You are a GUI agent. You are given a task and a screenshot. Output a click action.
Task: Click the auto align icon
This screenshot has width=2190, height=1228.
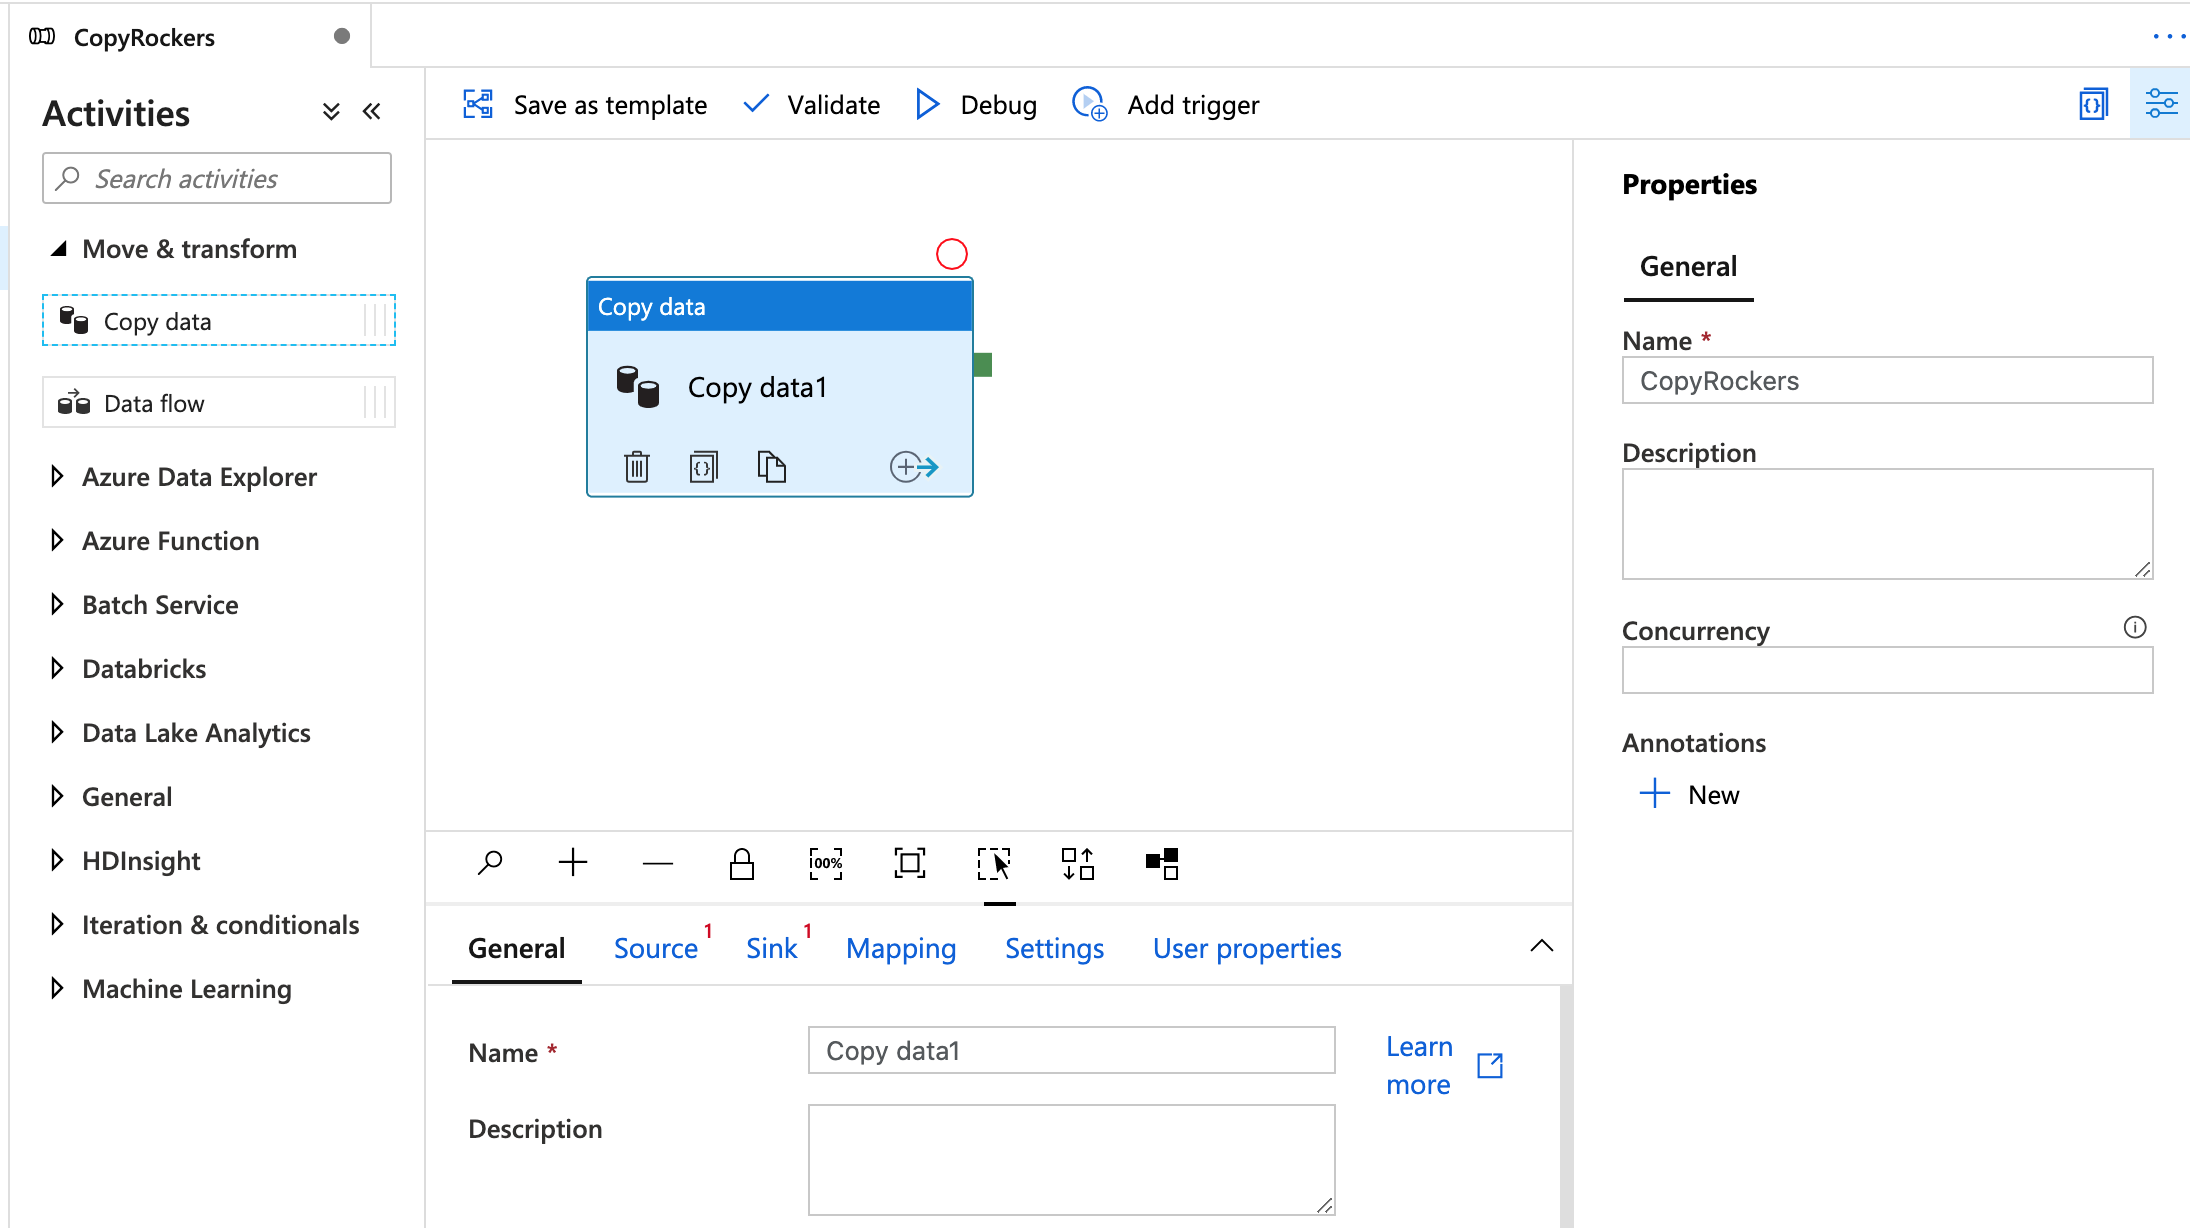(1078, 863)
